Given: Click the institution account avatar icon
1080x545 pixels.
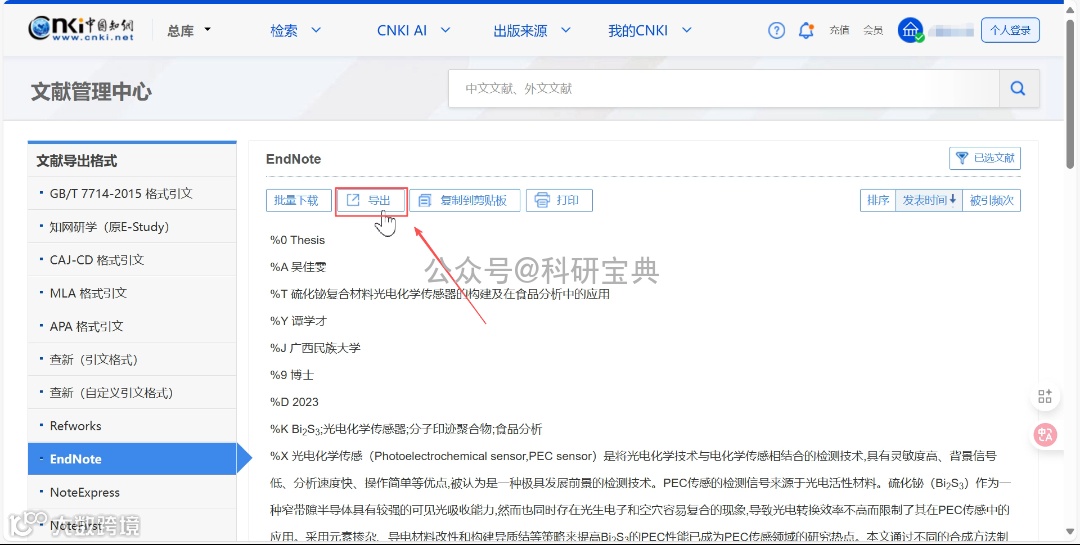Looking at the screenshot, I should click(911, 30).
